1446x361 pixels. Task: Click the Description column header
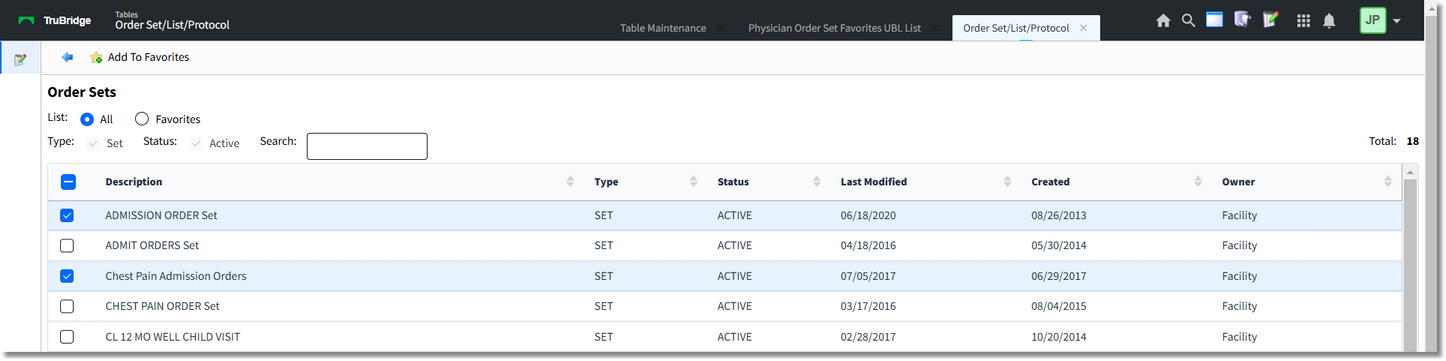(x=134, y=182)
